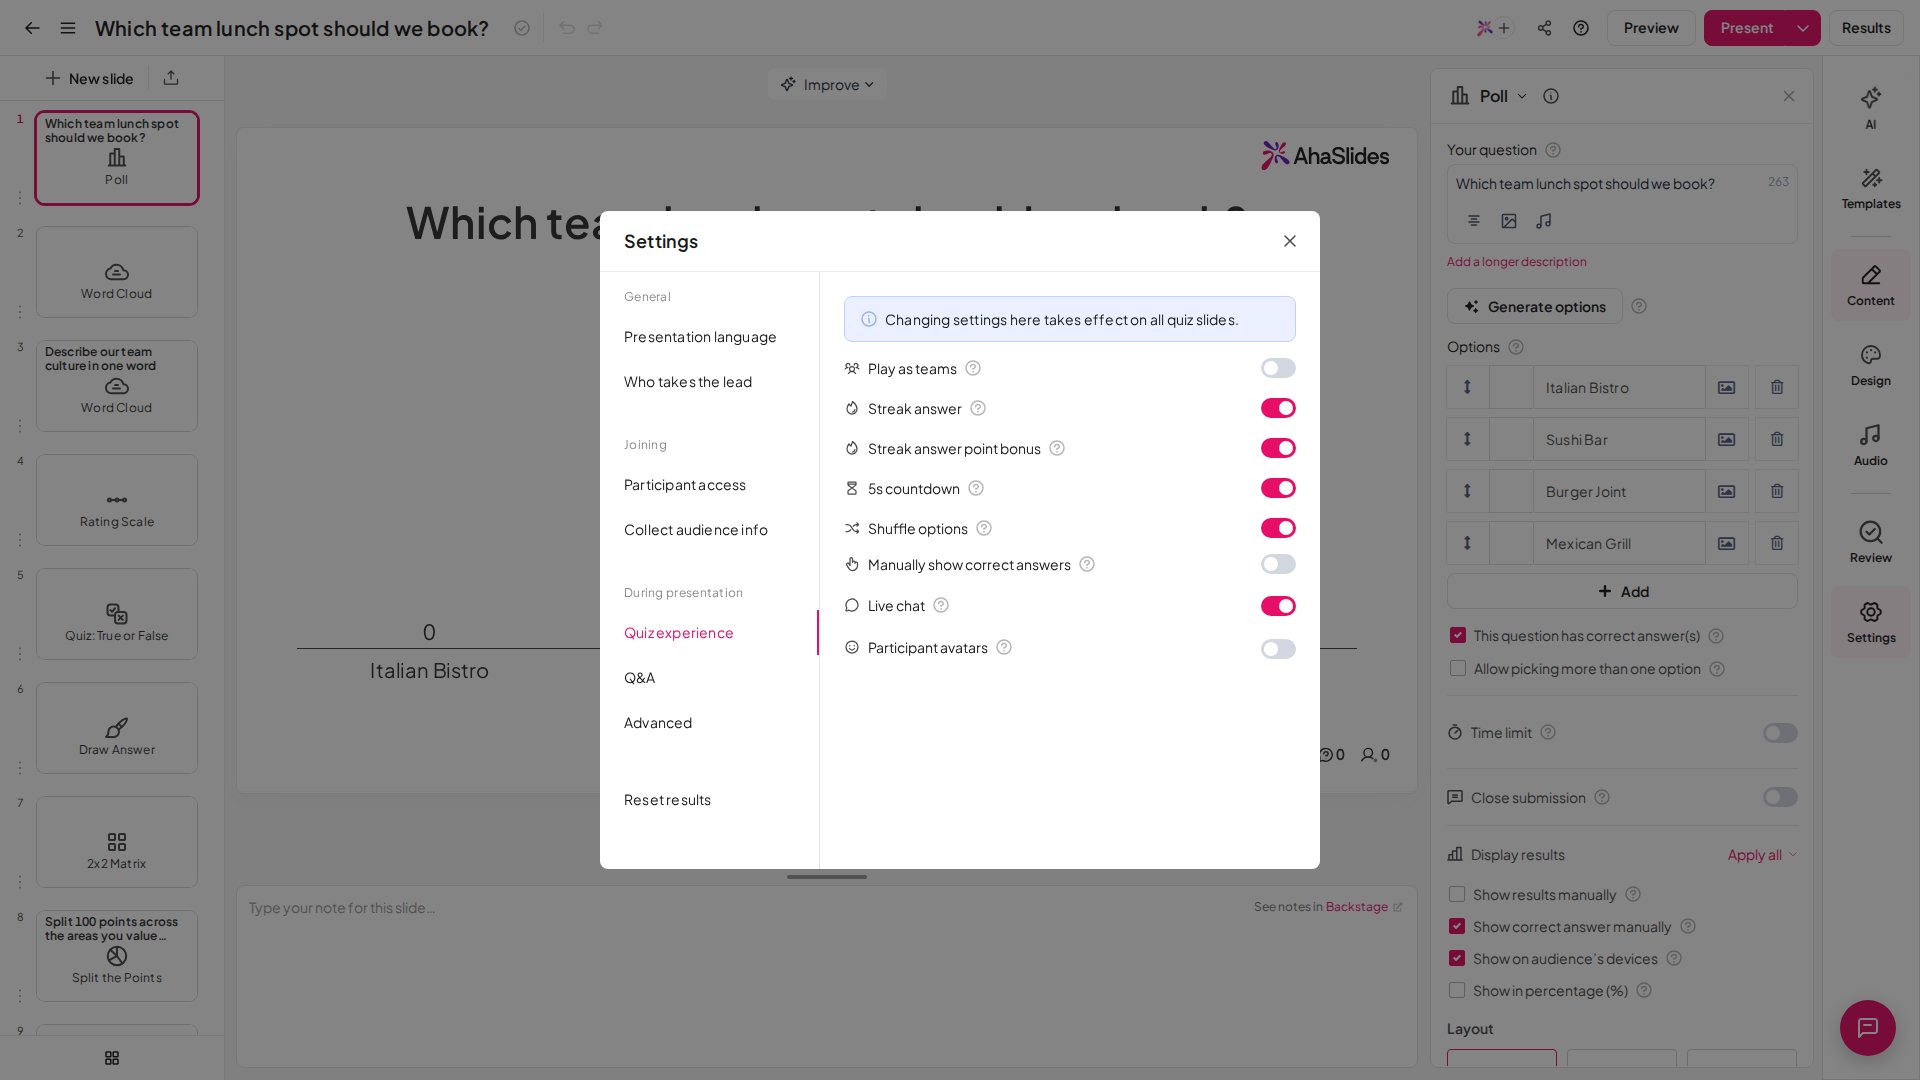Open the Design panel icon
This screenshot has width=1920, height=1080.
1870,365
